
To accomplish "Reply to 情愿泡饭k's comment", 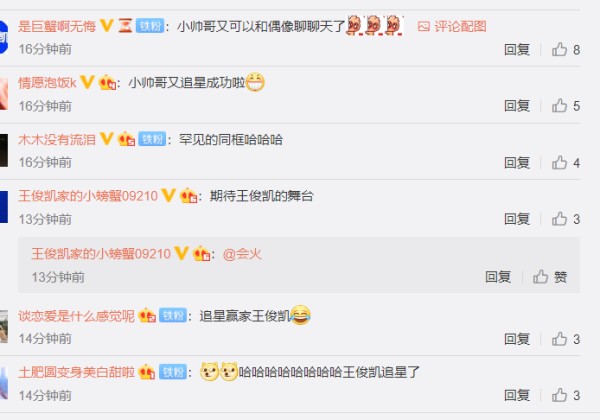I will tap(517, 106).
